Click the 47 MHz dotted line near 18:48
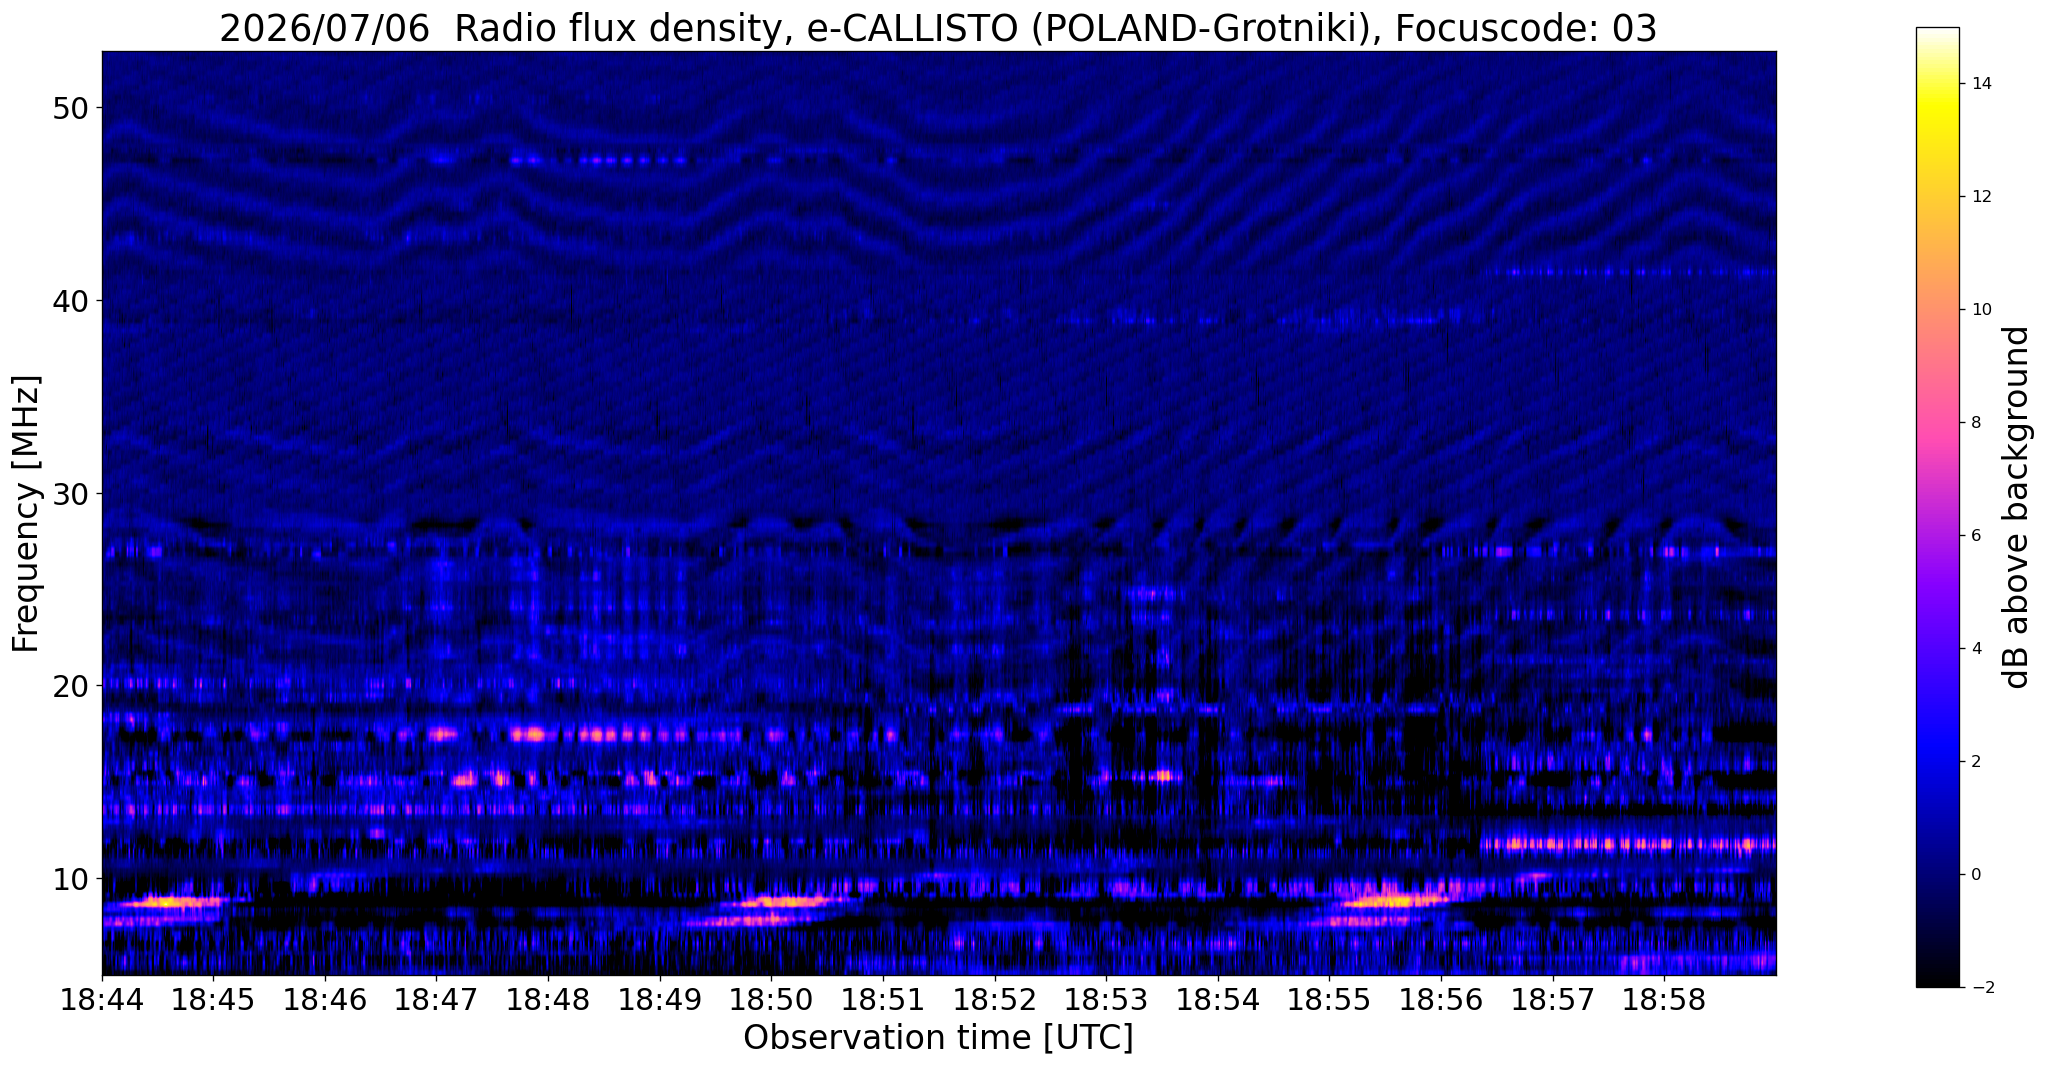Screen dimensions: 2047x1067 (600, 160)
